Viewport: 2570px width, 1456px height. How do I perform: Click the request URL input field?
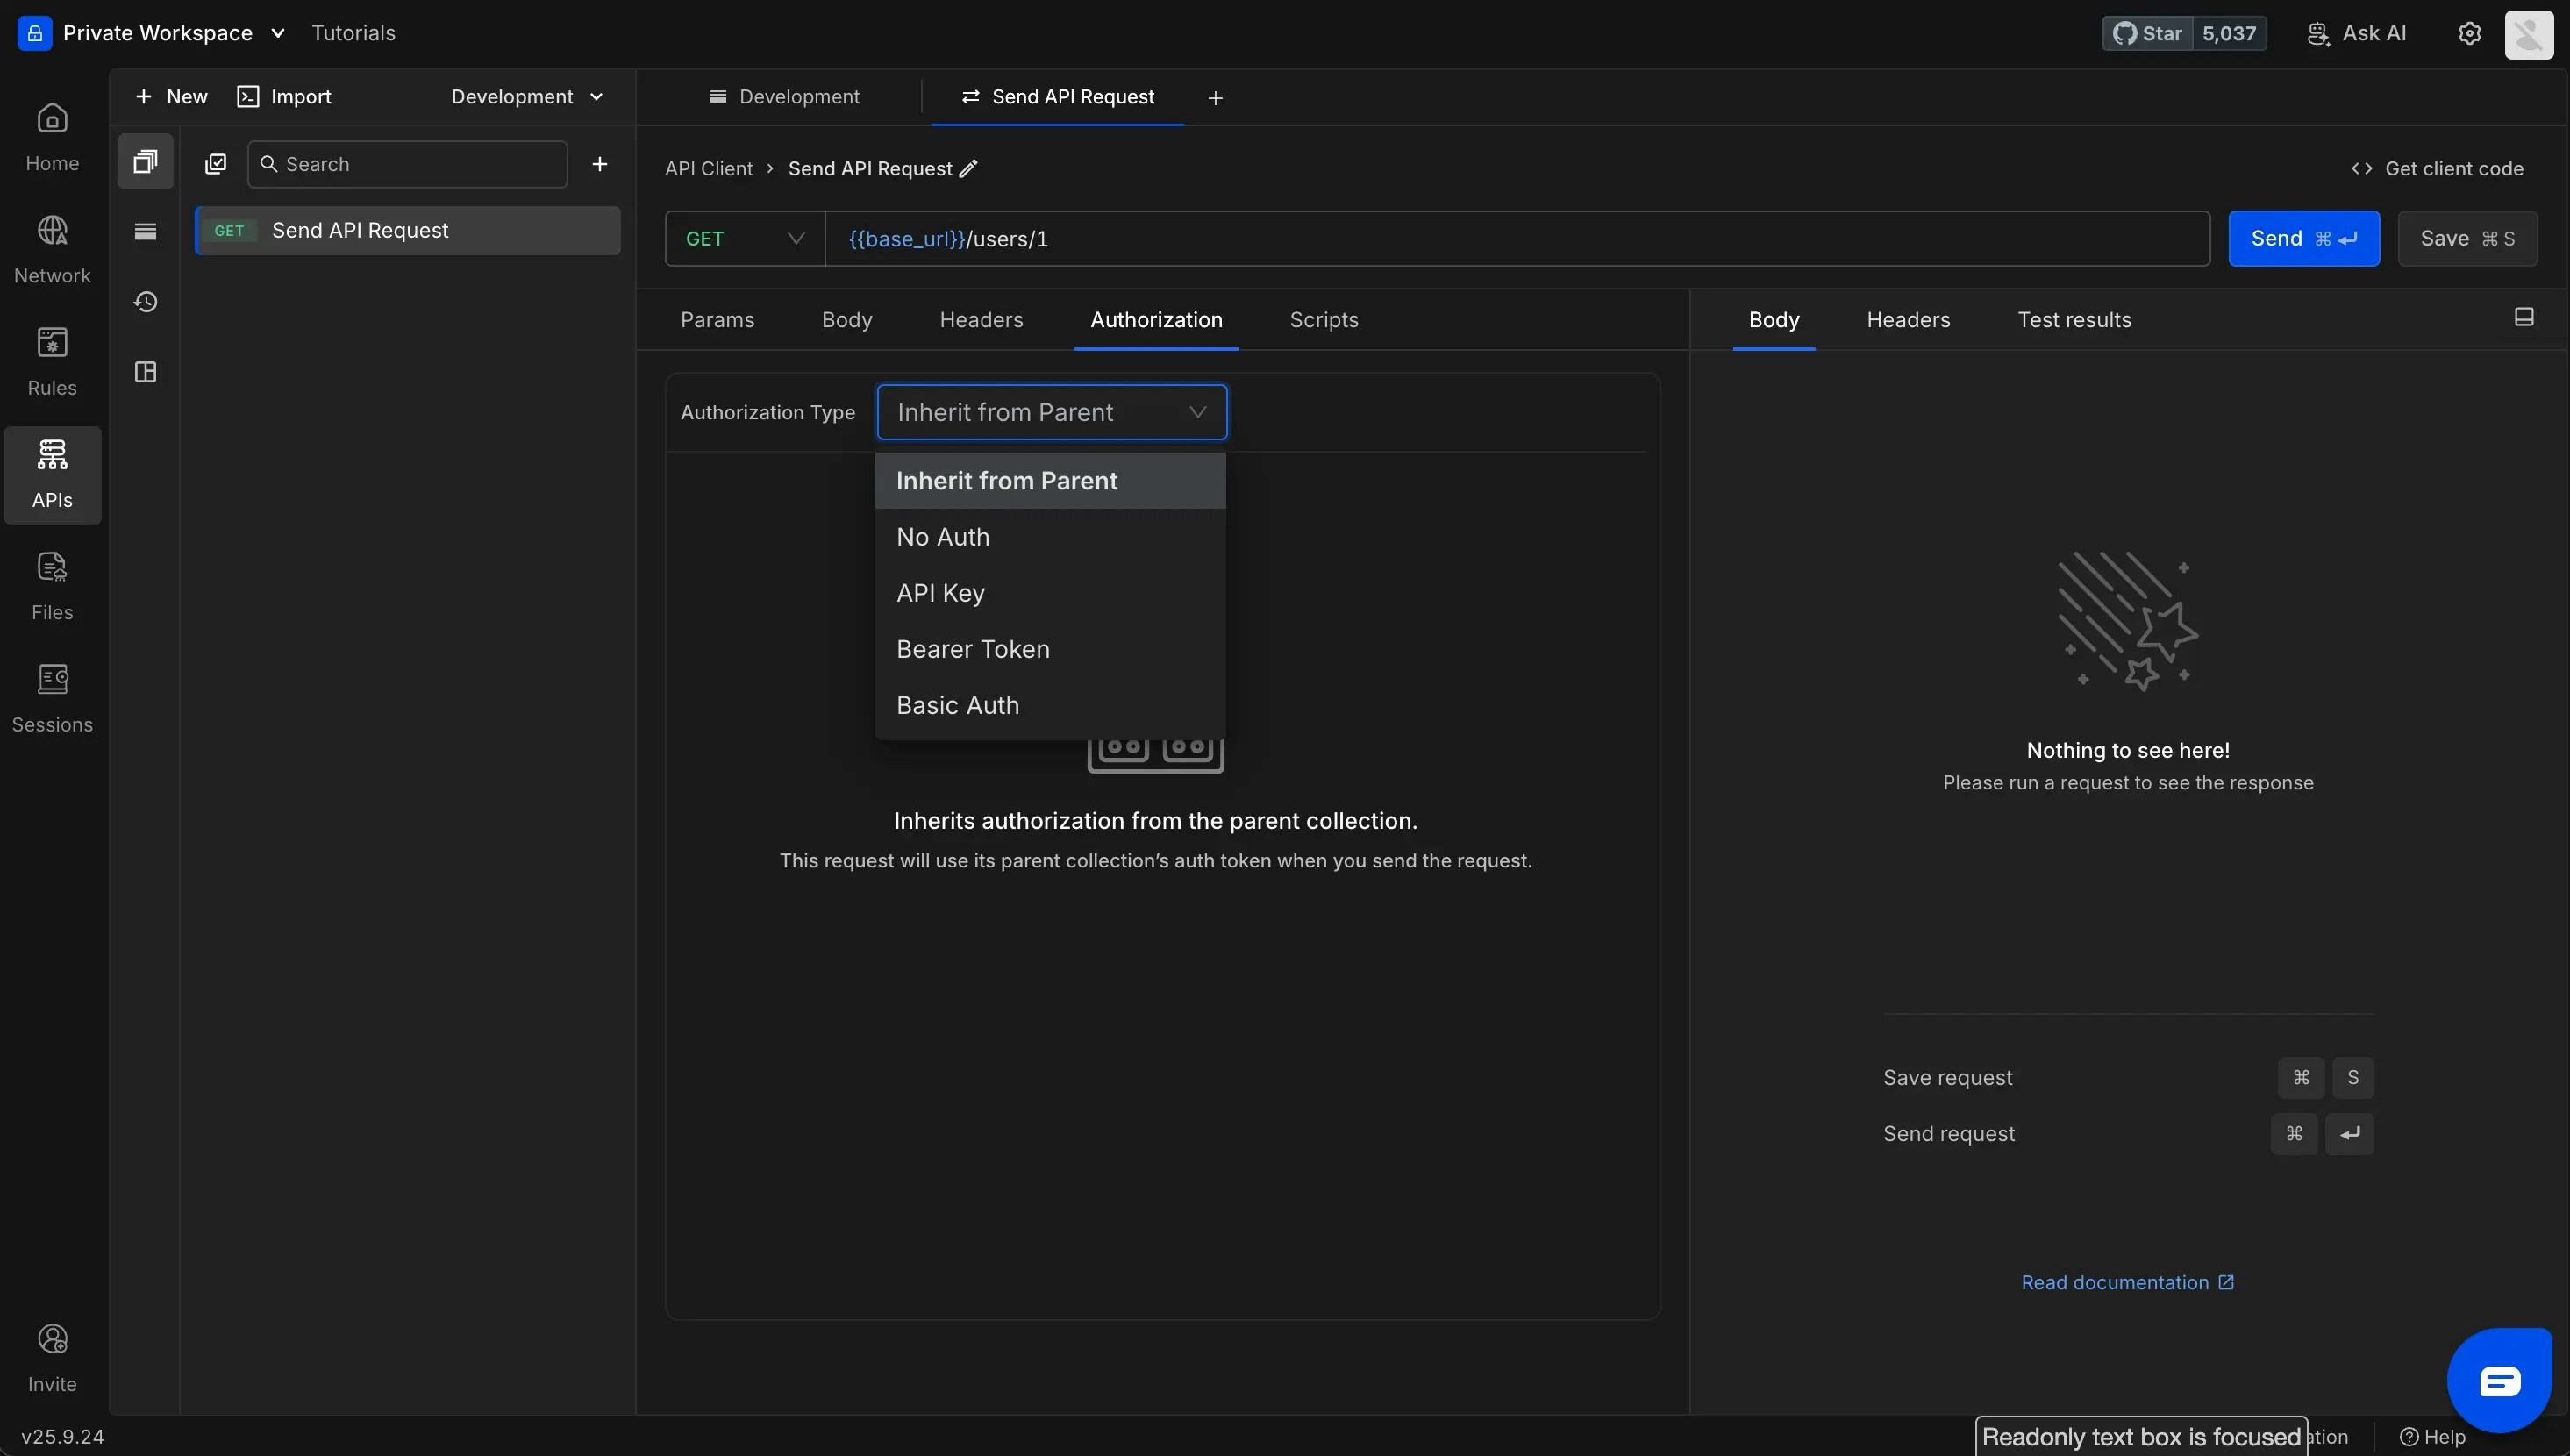[1516, 239]
